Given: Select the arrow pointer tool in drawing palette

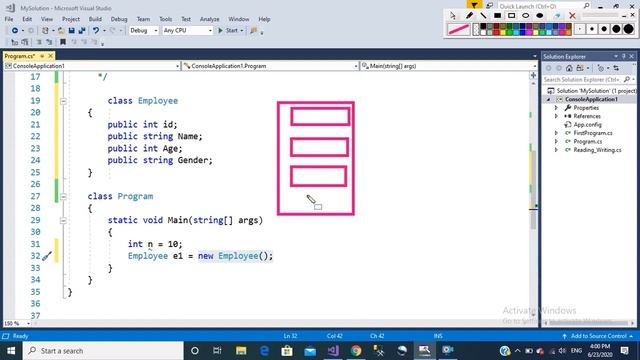Looking at the screenshot, I should (x=453, y=16).
